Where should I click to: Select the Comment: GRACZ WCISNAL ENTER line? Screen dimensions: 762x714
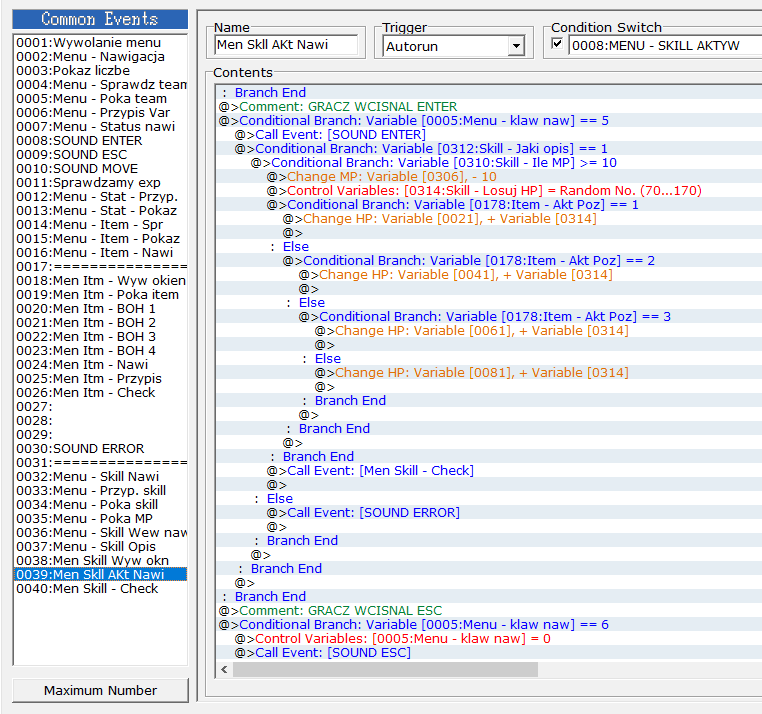click(489, 106)
